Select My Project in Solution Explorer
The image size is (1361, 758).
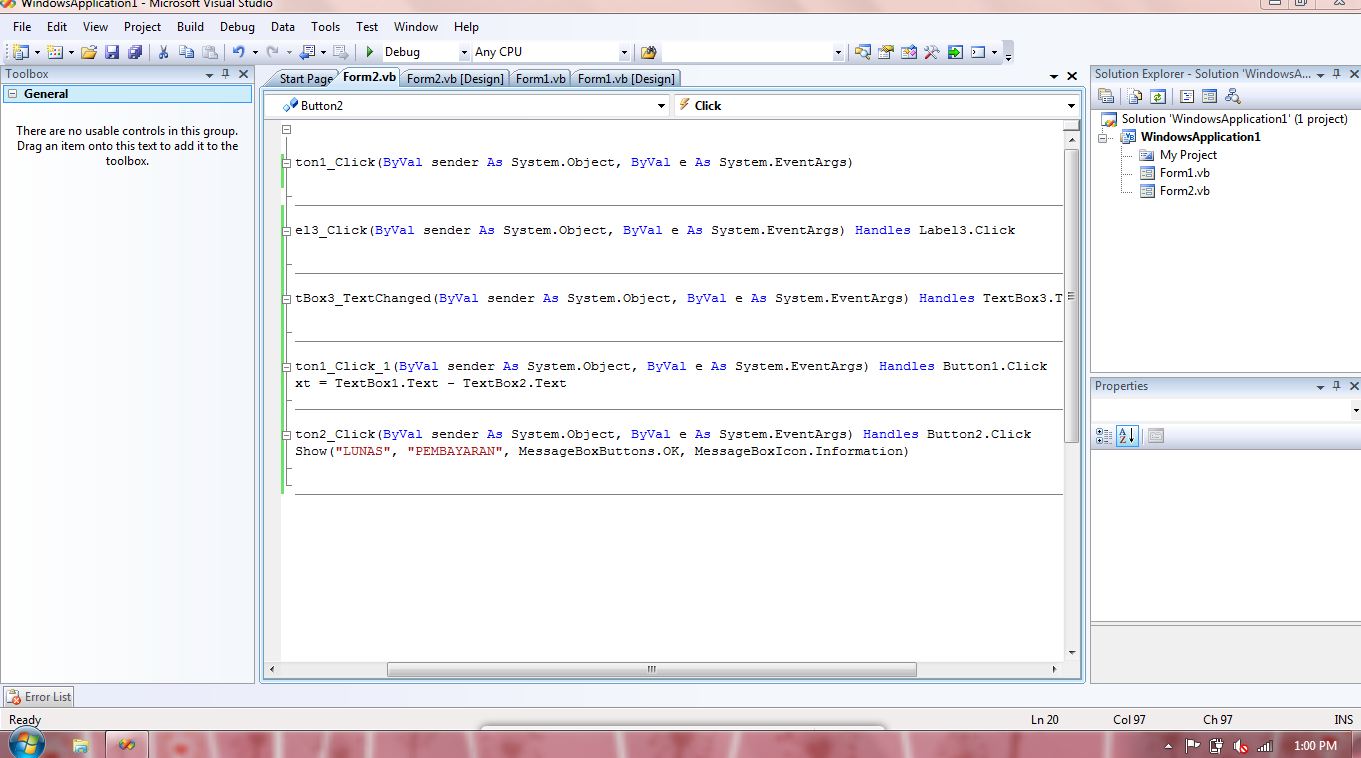[1188, 155]
